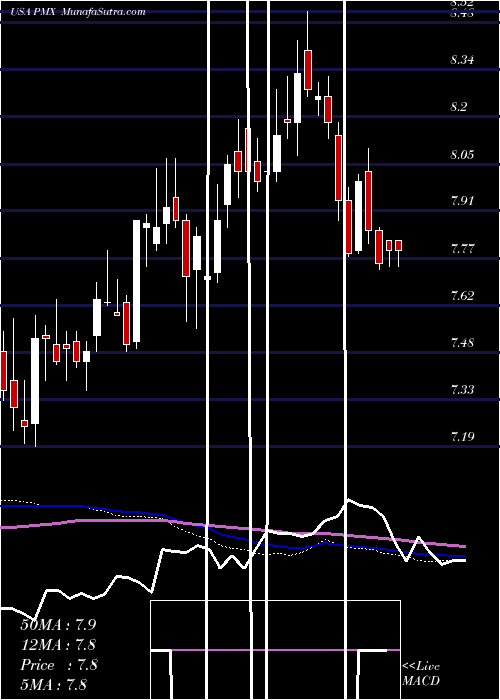Click the 8.2 price axis label
This screenshot has height=700, width=500.
coord(460,107)
